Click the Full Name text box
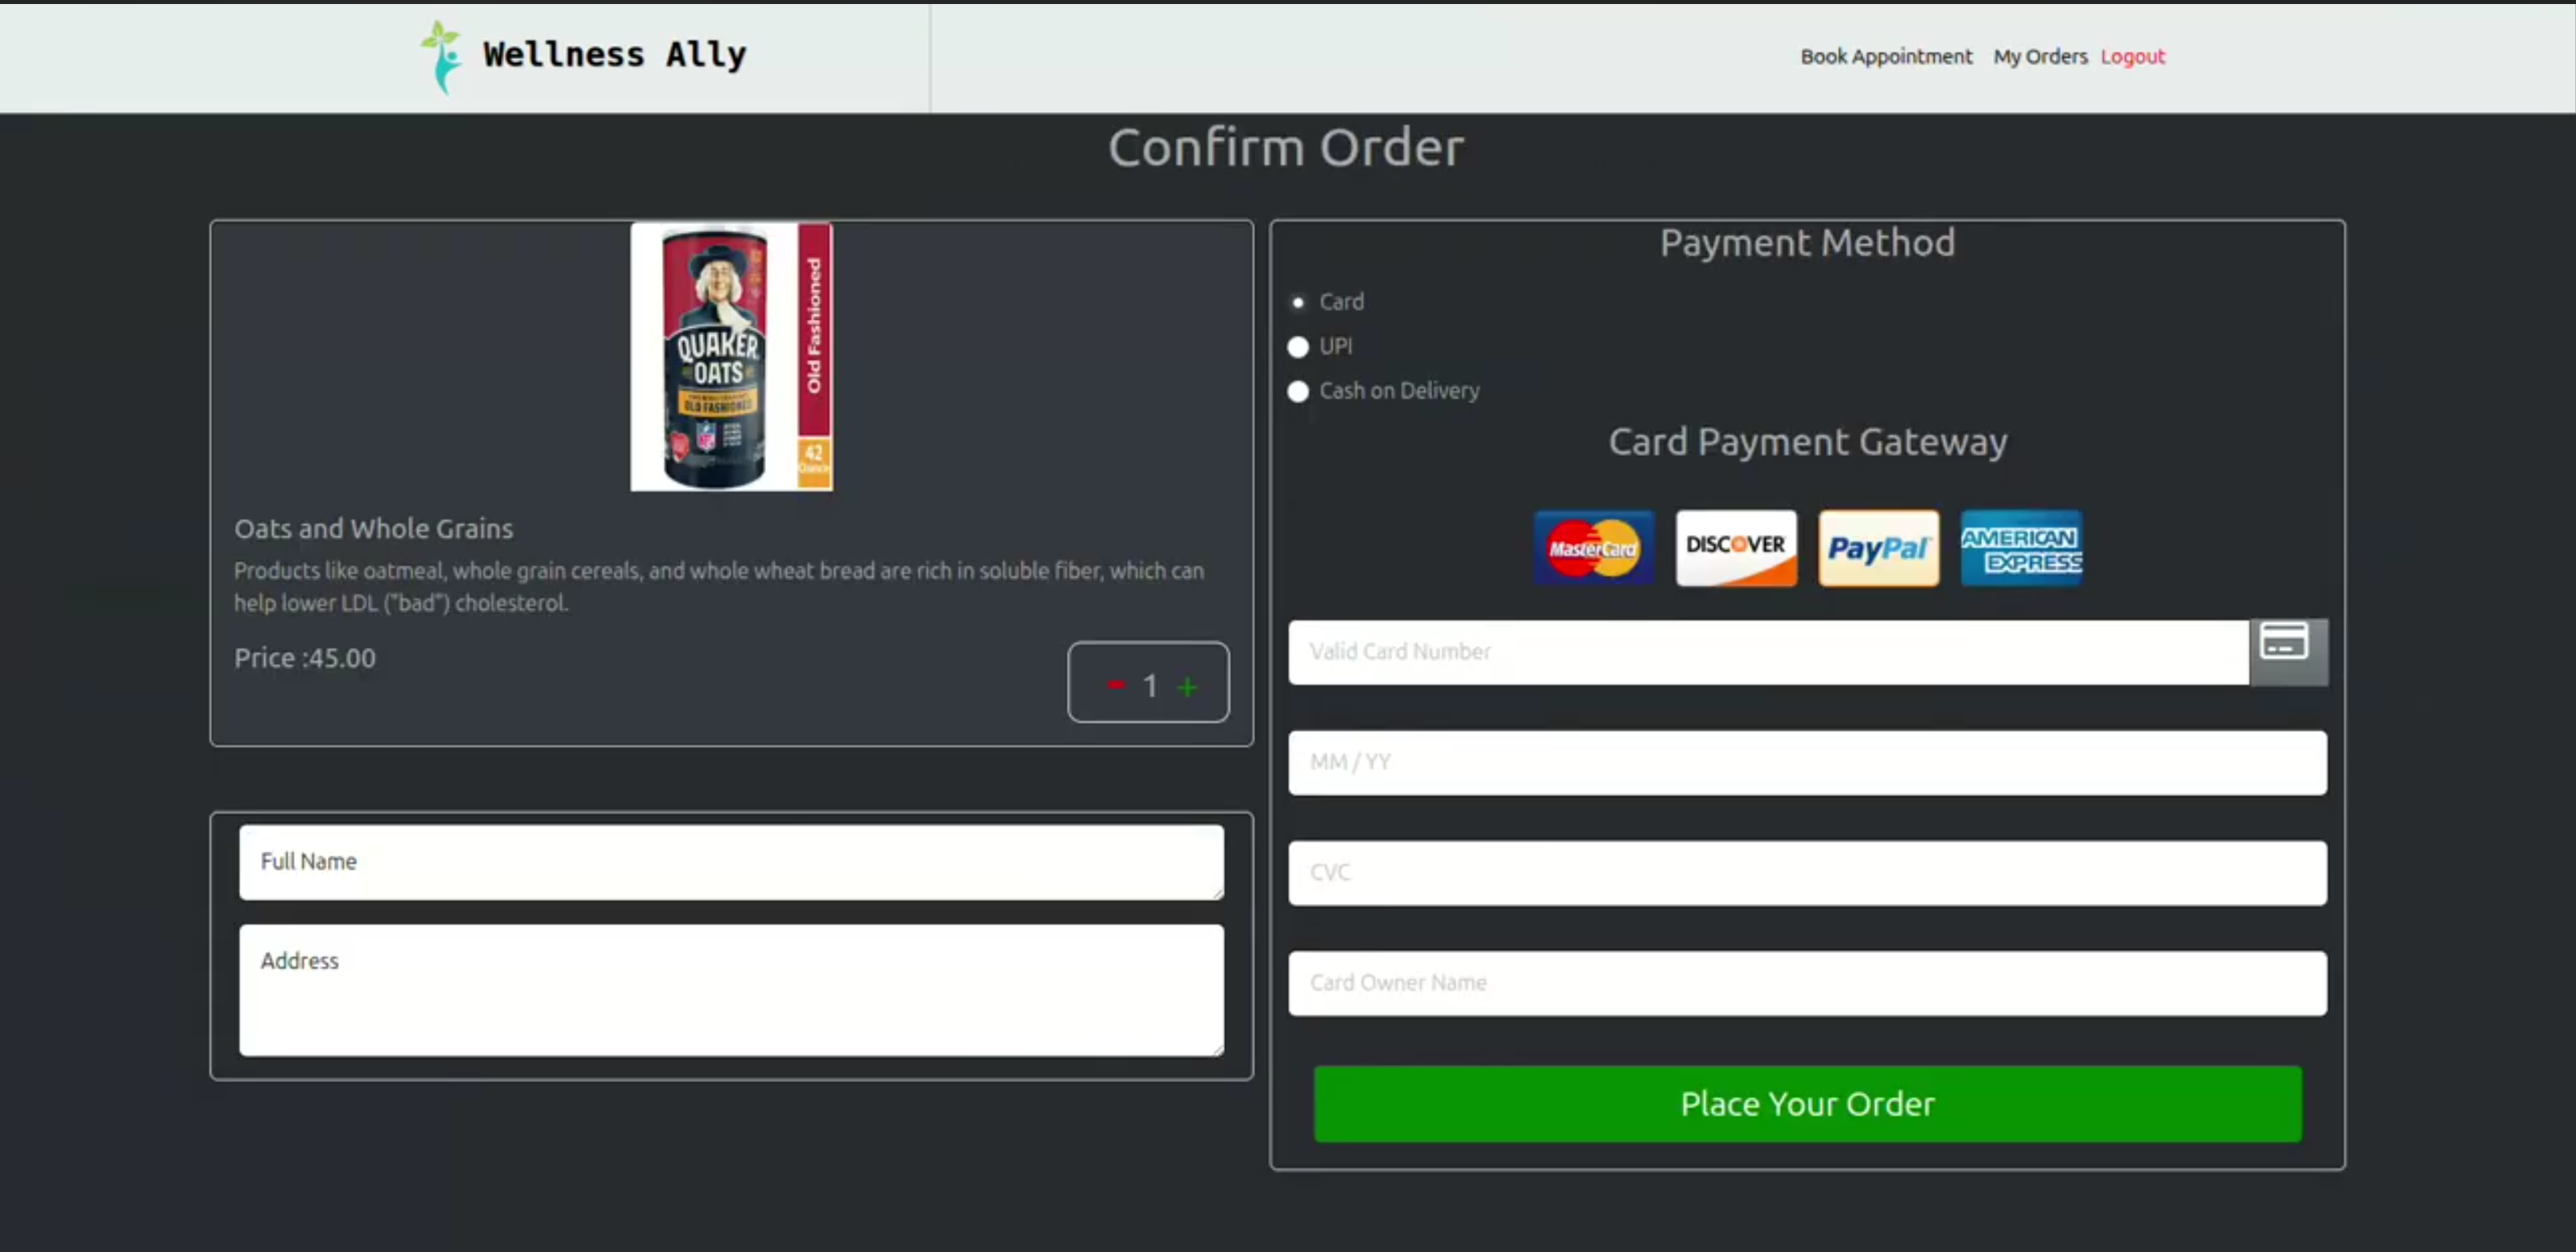Image resolution: width=2576 pixels, height=1252 pixels. 731,862
